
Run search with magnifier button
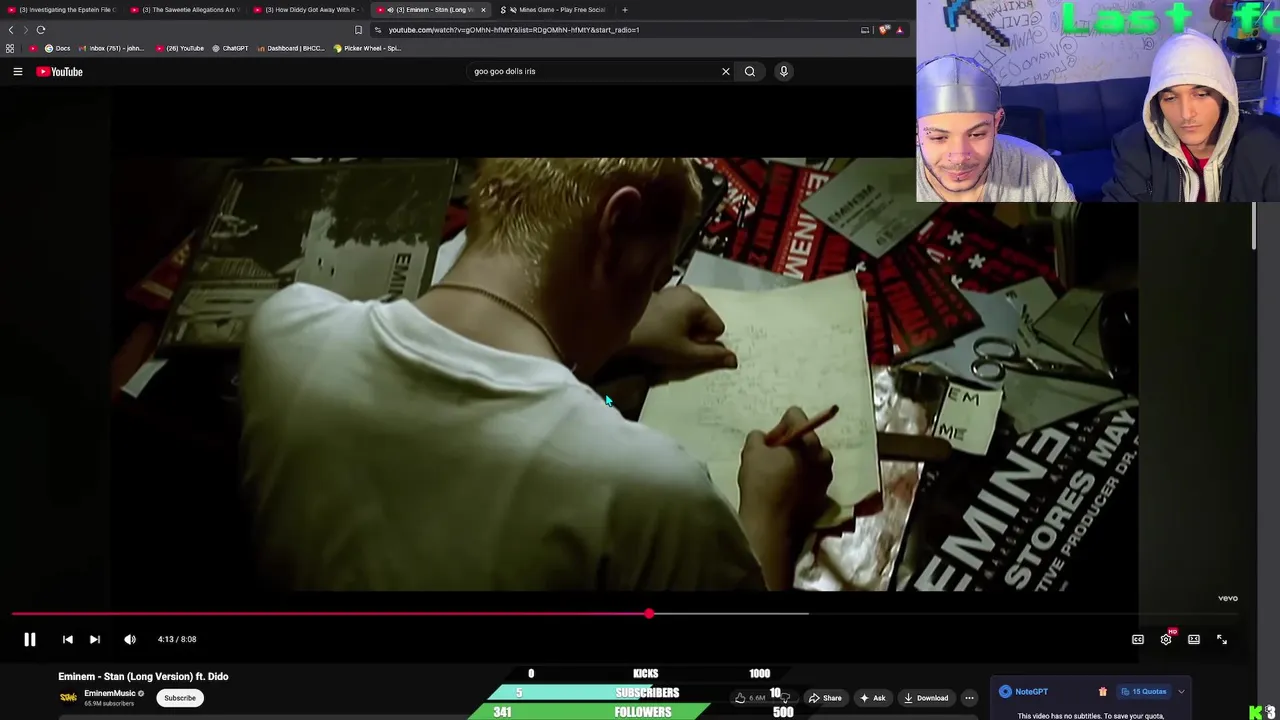[x=750, y=71]
